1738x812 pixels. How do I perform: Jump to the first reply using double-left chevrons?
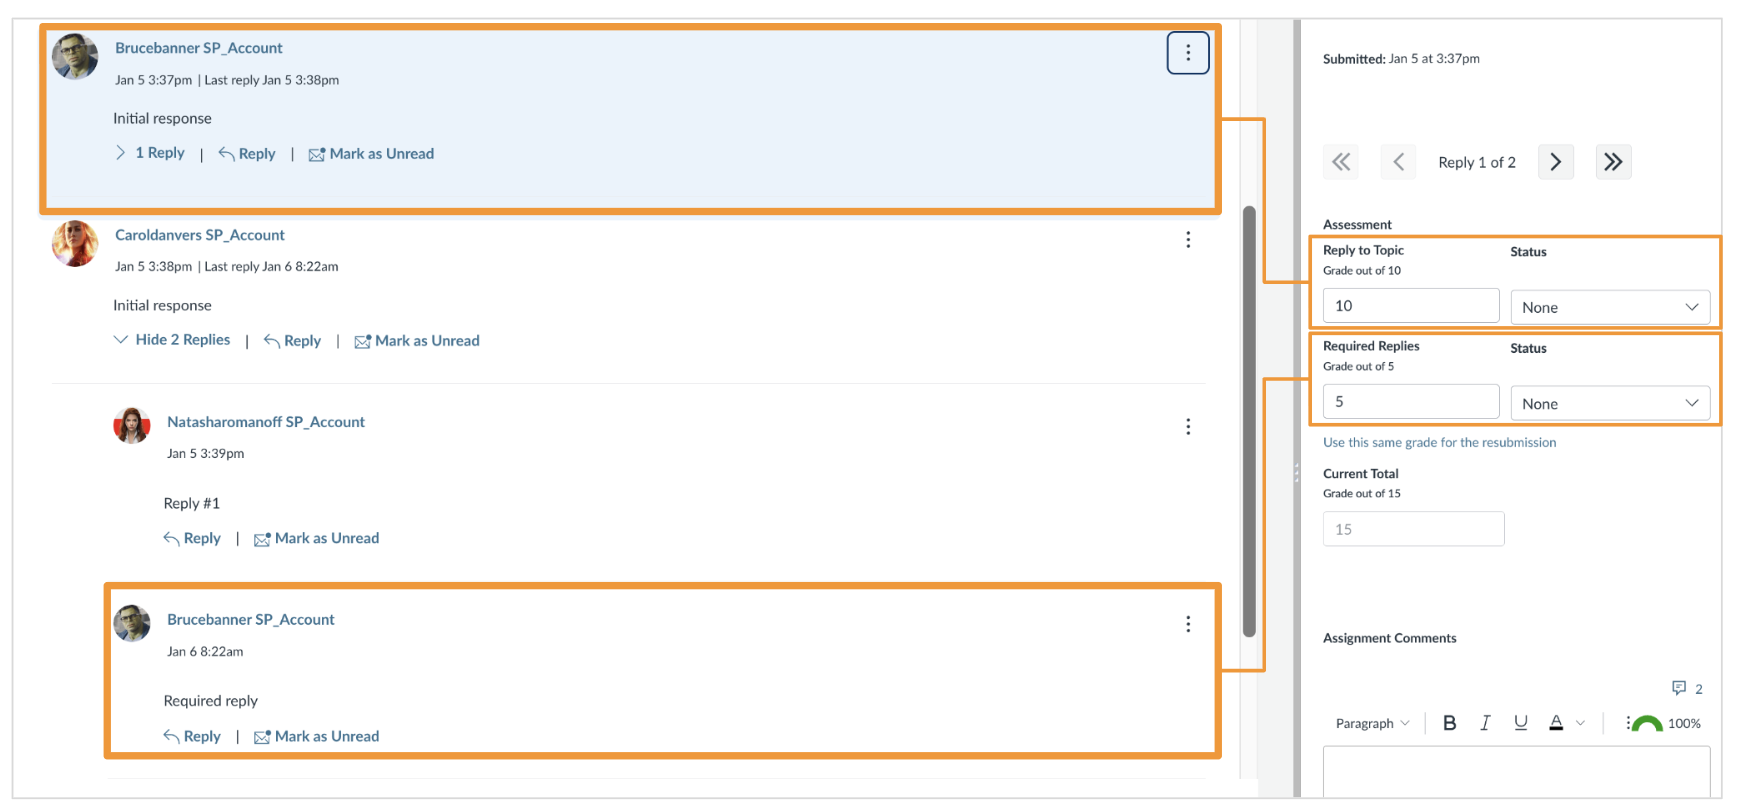click(x=1340, y=161)
